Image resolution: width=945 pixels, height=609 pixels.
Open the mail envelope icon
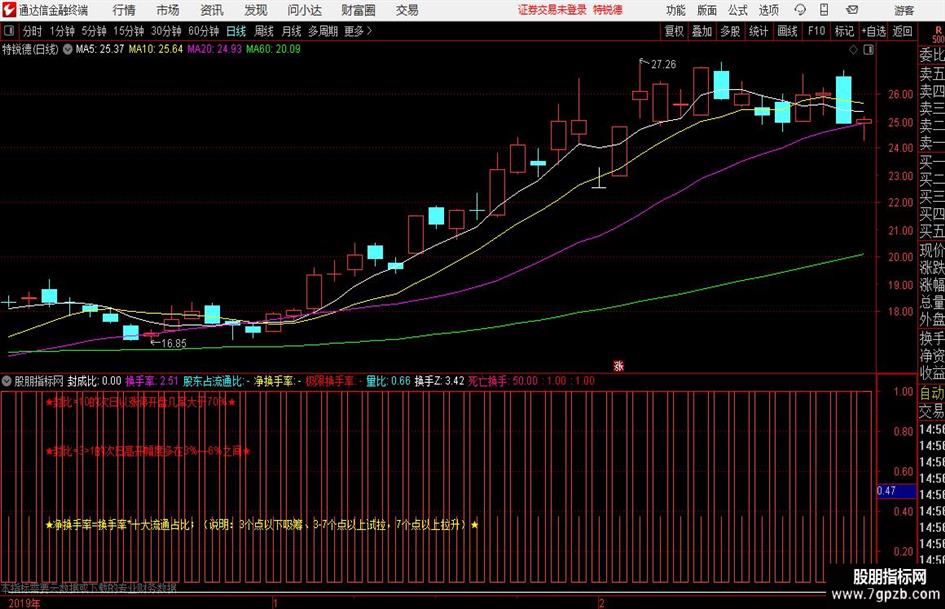click(852, 10)
